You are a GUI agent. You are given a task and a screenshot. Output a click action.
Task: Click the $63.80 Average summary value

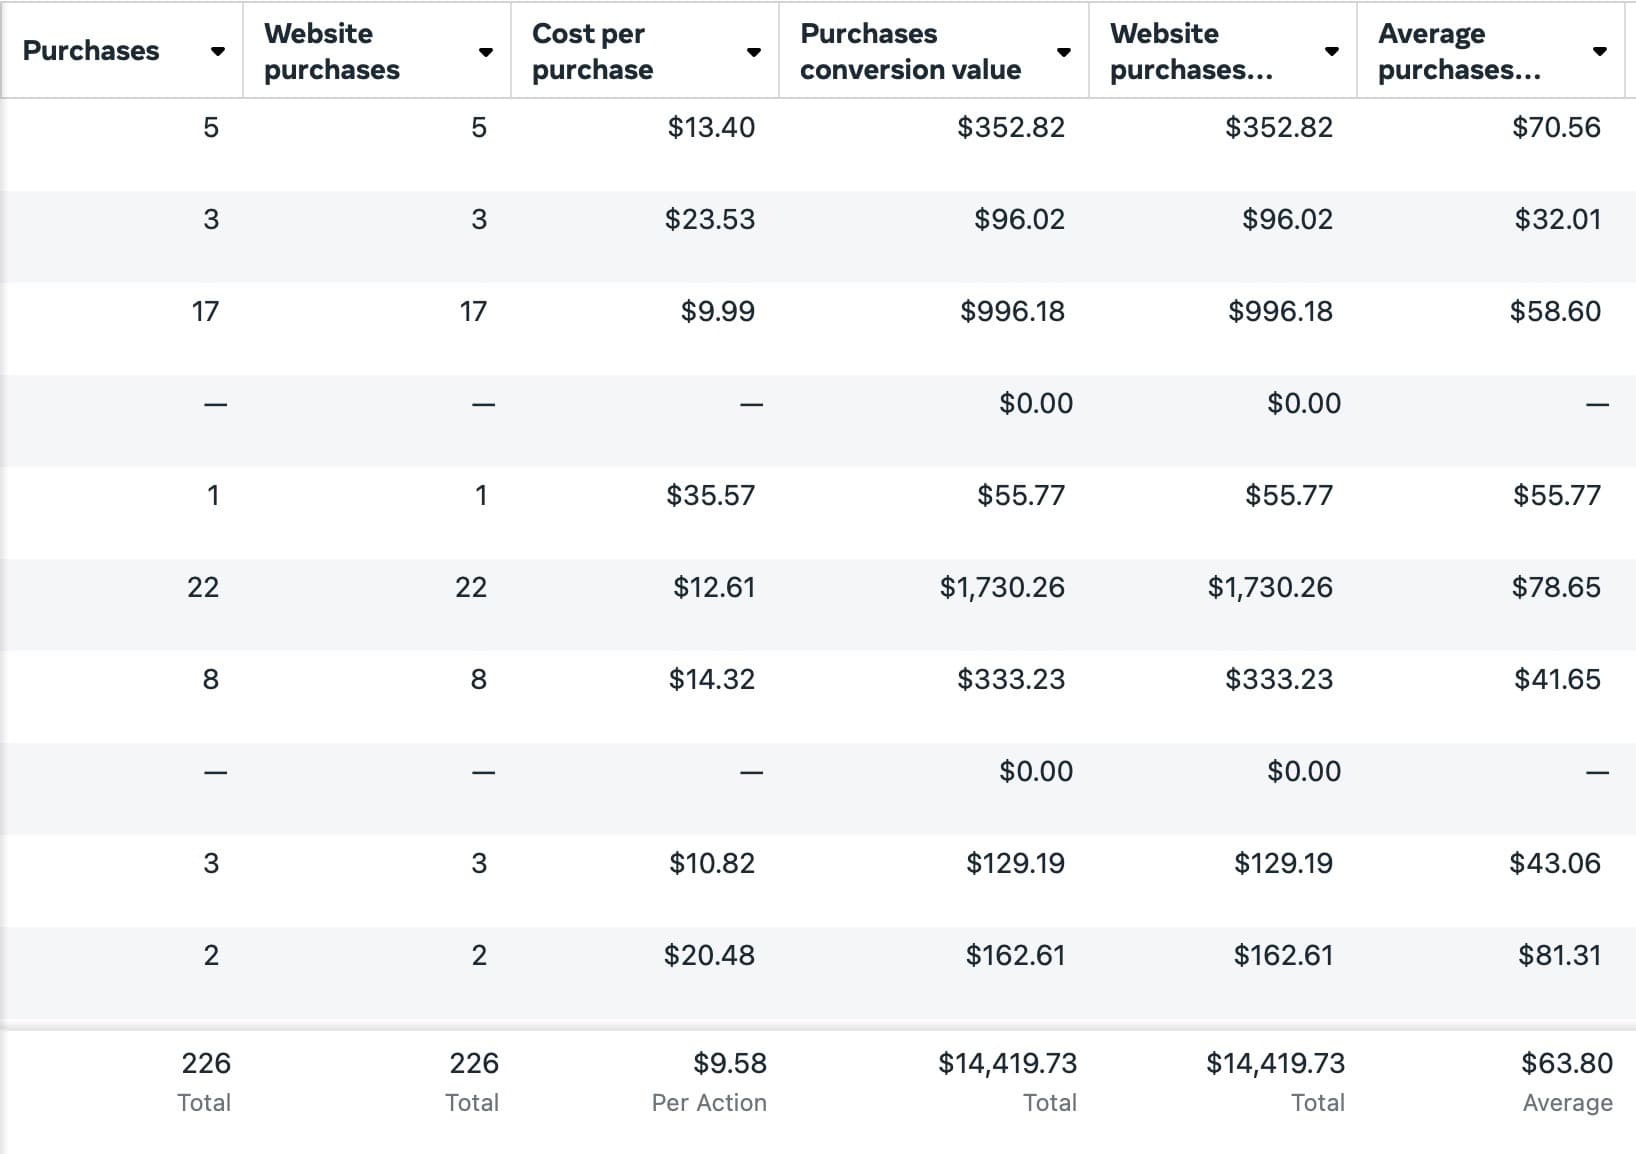coord(1566,1064)
